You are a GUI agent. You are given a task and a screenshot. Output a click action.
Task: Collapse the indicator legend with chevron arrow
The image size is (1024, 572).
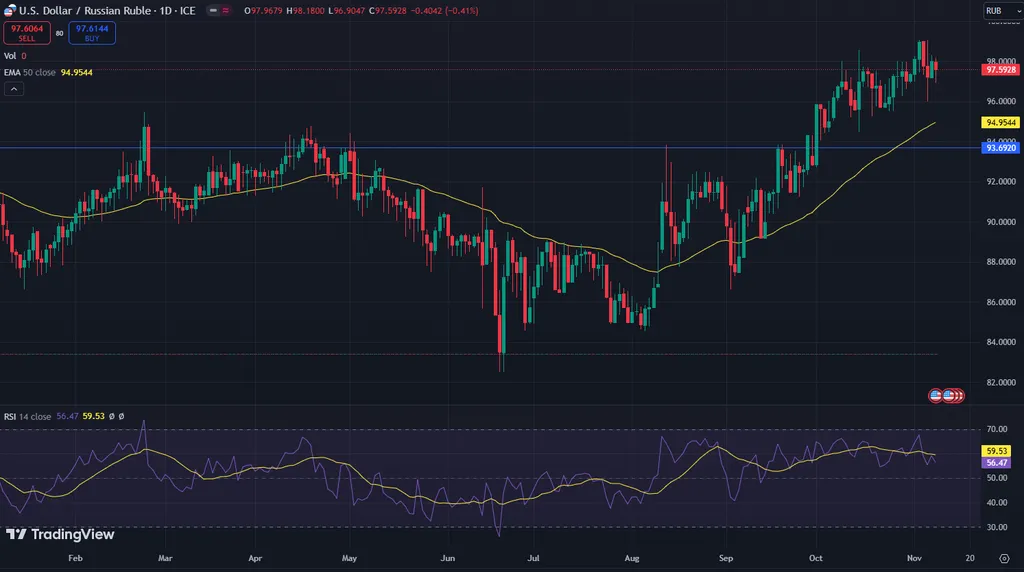tap(14, 89)
